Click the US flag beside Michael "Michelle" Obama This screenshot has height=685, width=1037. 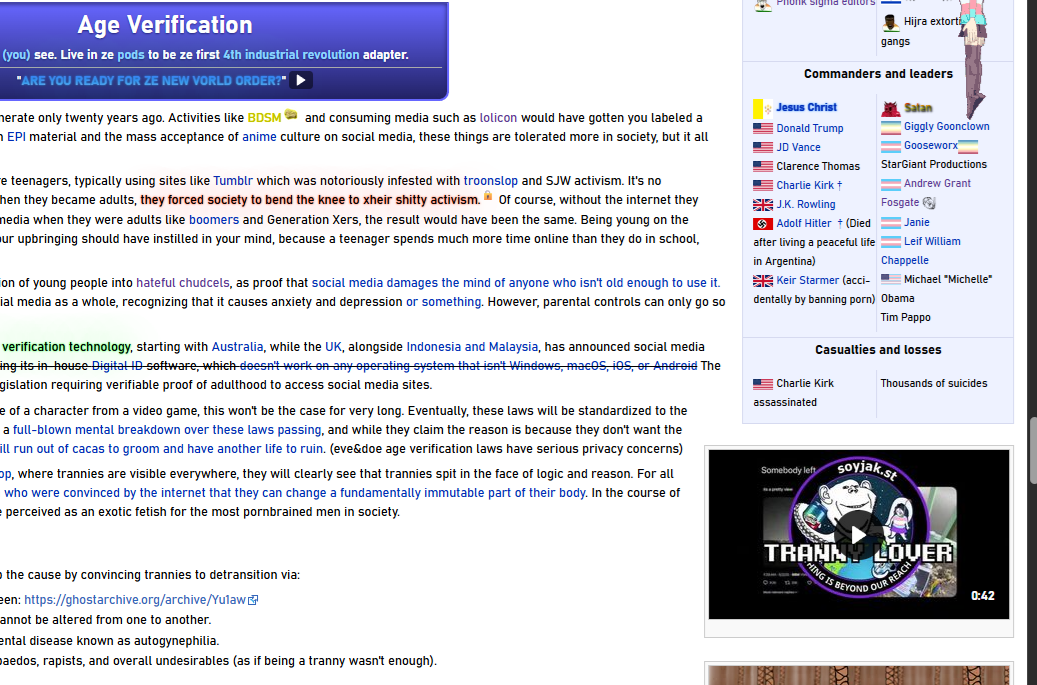[x=891, y=280]
